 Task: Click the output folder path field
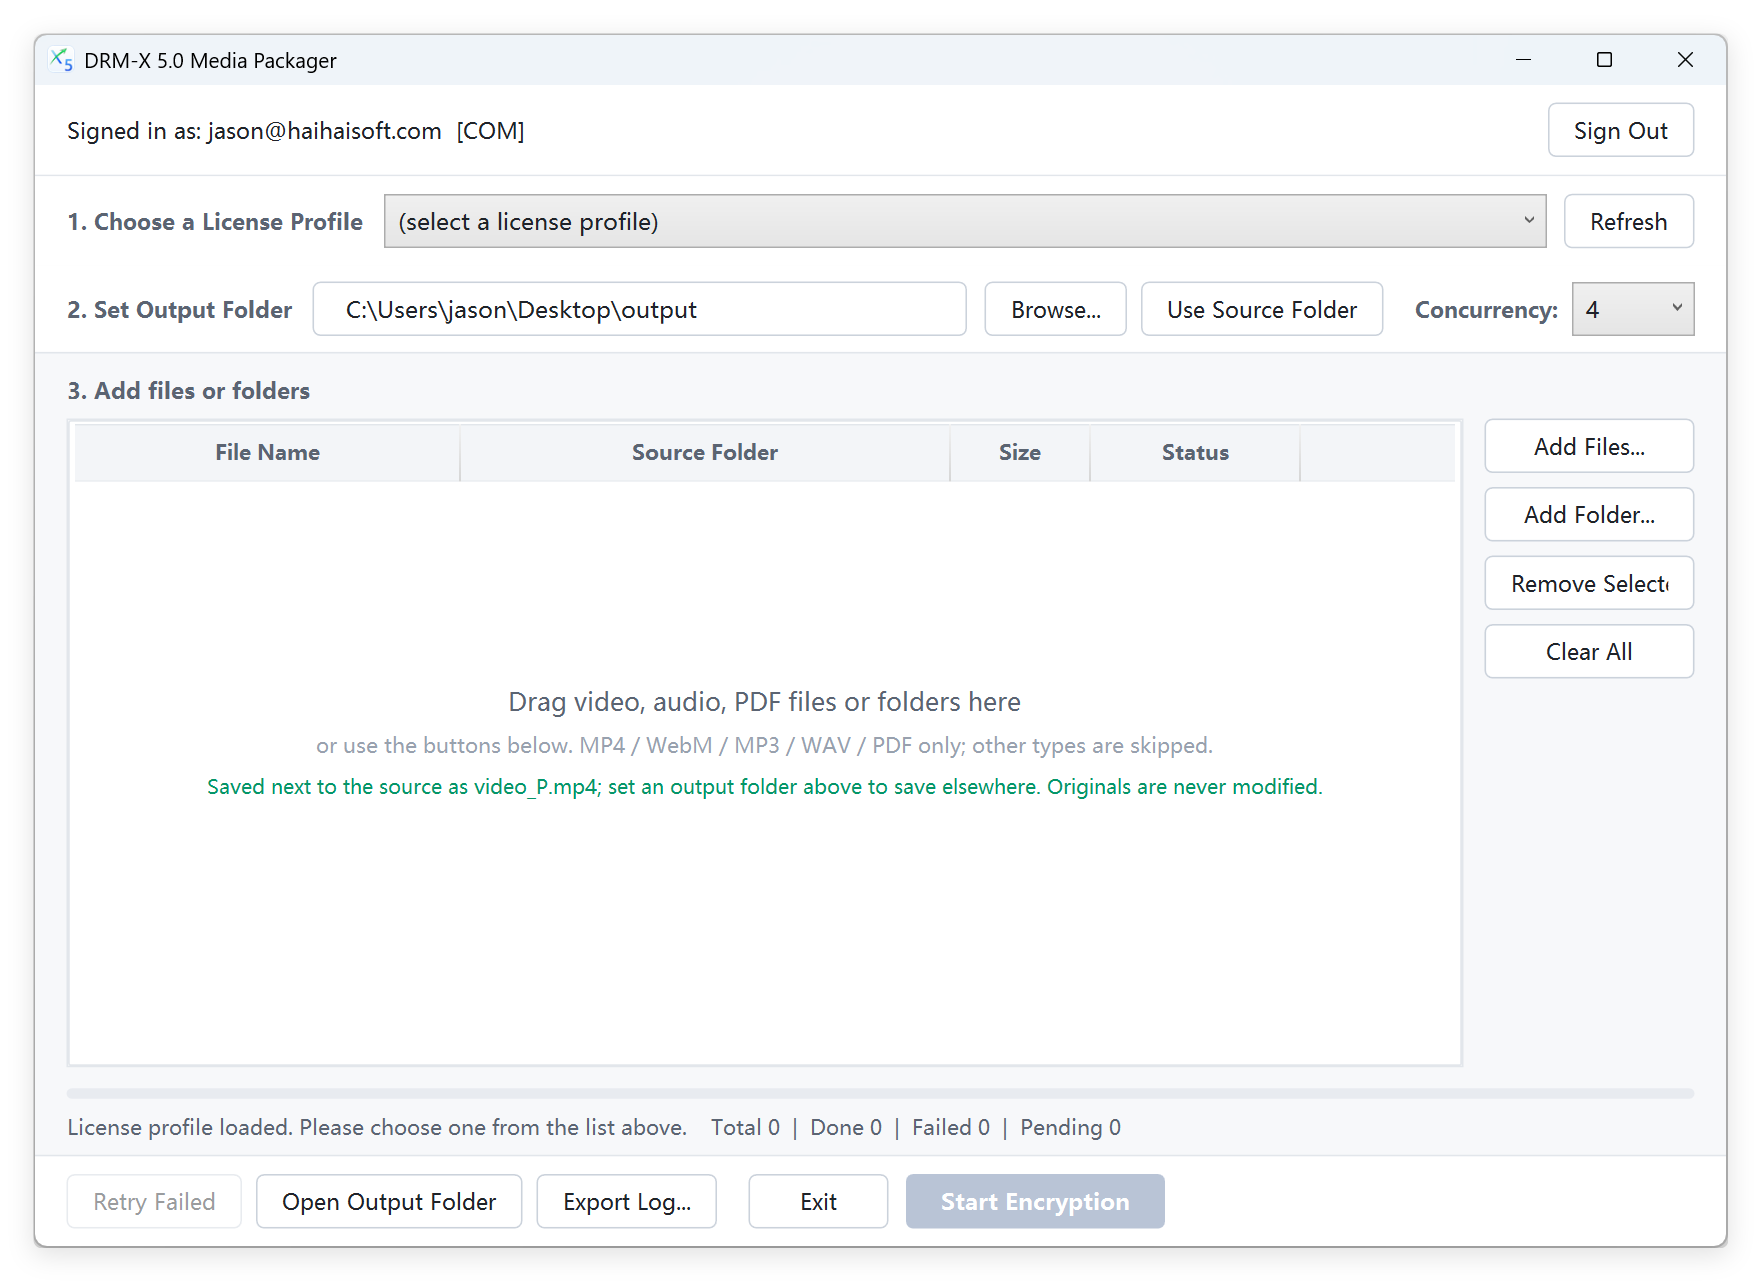point(639,309)
